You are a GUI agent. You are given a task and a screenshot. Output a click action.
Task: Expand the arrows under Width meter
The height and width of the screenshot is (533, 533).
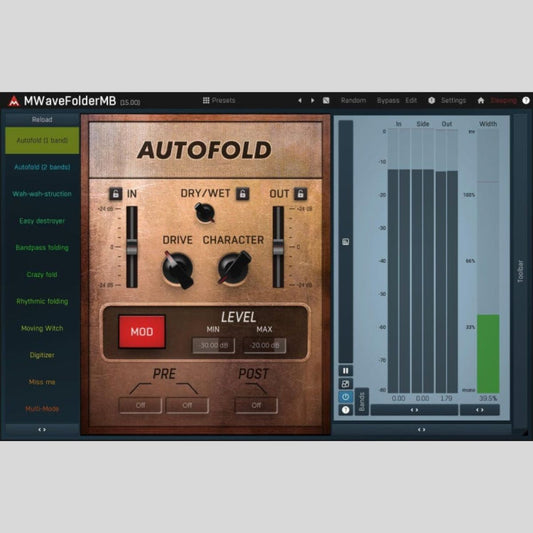click(x=480, y=410)
